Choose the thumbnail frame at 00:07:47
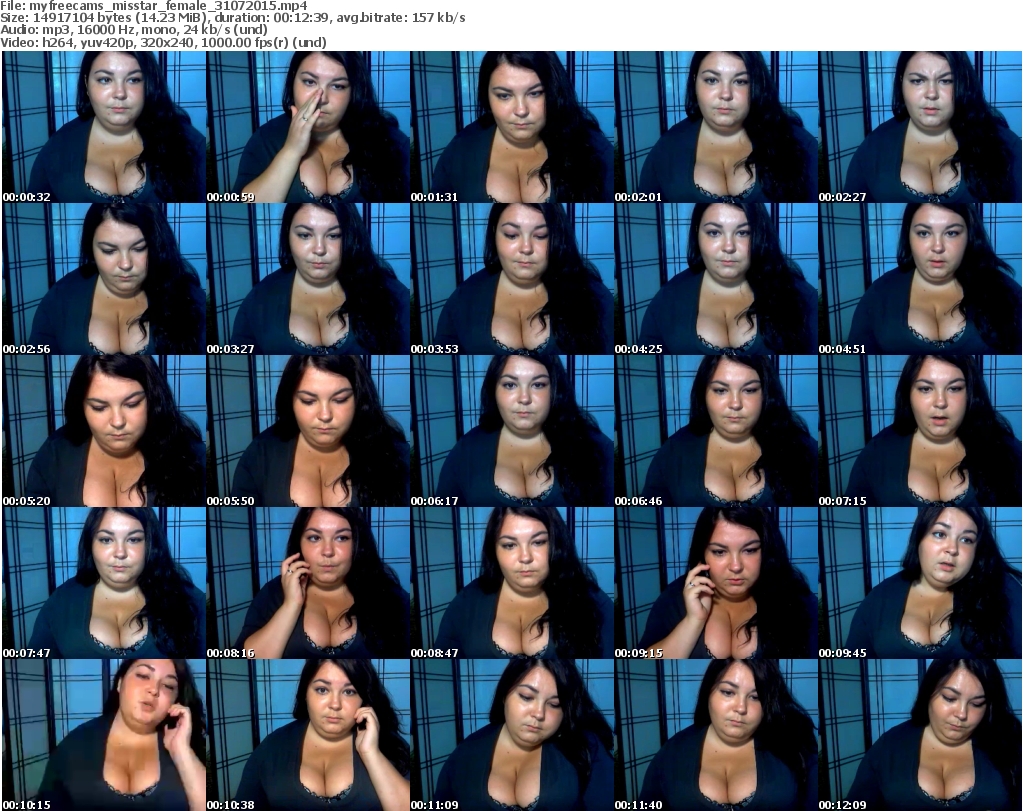 point(104,583)
